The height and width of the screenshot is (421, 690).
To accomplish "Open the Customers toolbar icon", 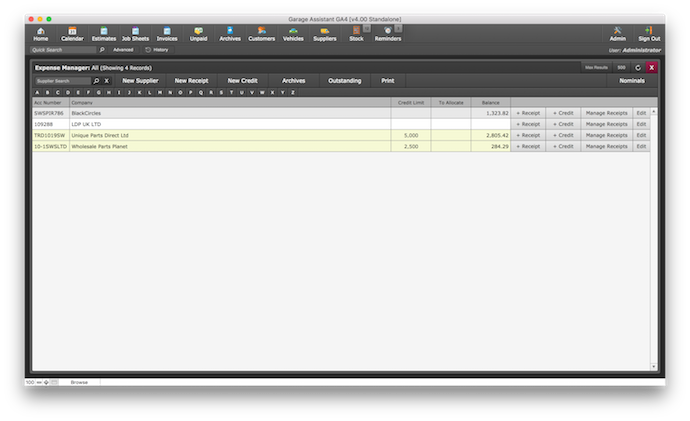I will click(x=261, y=33).
